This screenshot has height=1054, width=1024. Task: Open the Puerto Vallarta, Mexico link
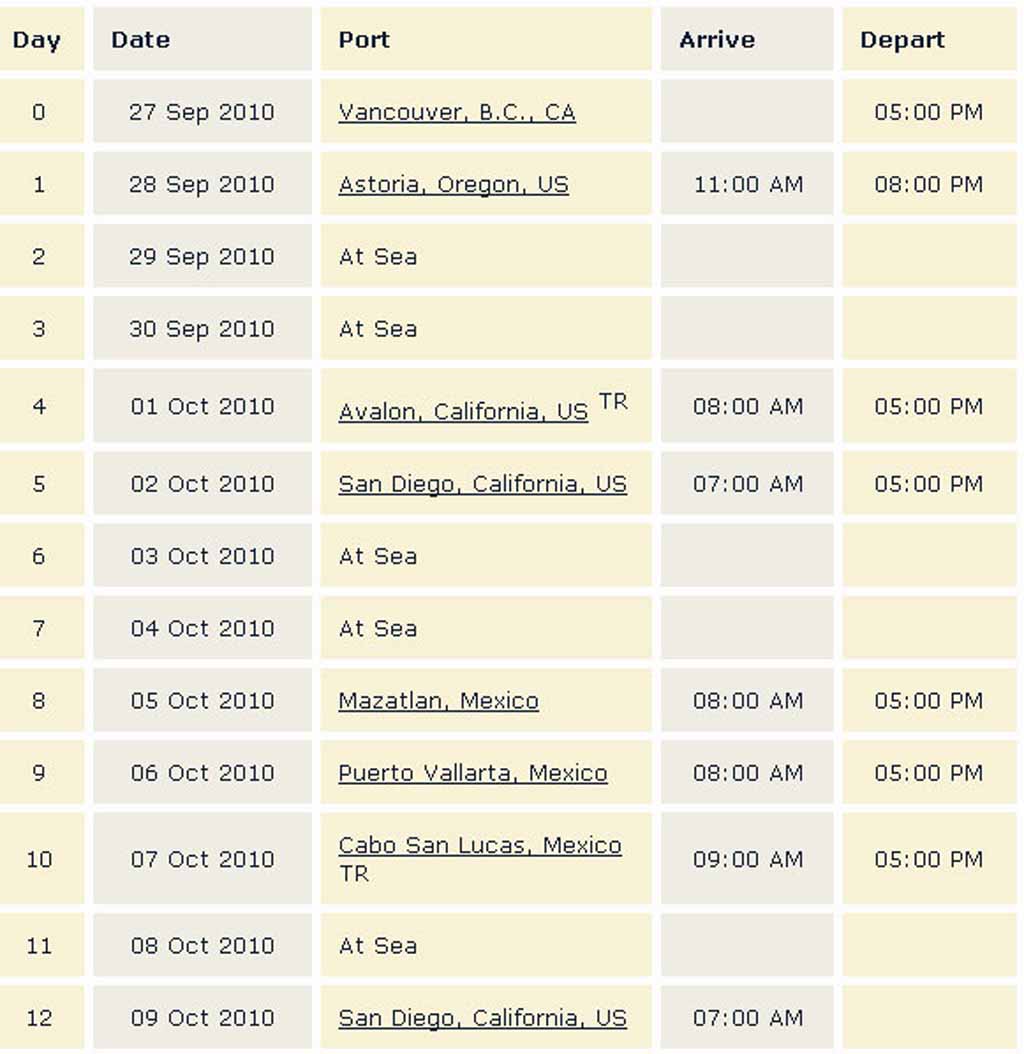pyautogui.click(x=473, y=773)
